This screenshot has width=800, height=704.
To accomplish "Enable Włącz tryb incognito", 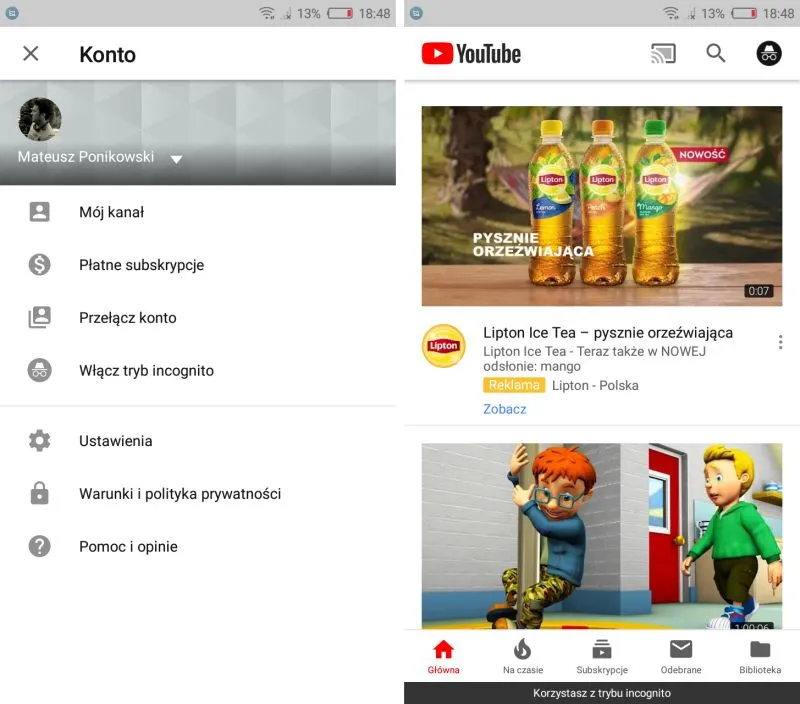I will coord(145,370).
